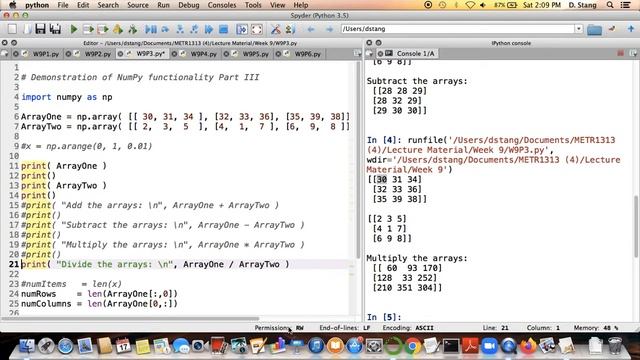The image size is (640, 360).
Task: Switch to the W9P1.py tab
Action: 46,53
